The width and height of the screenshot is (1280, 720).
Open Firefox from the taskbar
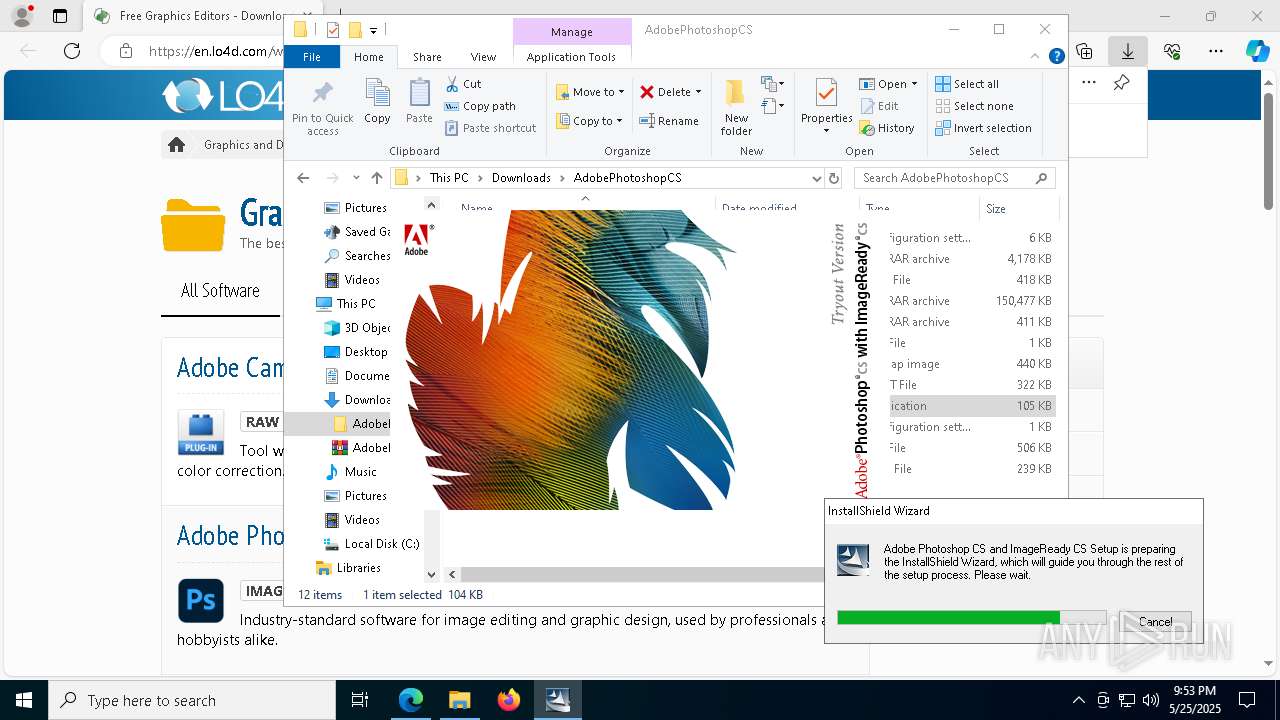(509, 700)
